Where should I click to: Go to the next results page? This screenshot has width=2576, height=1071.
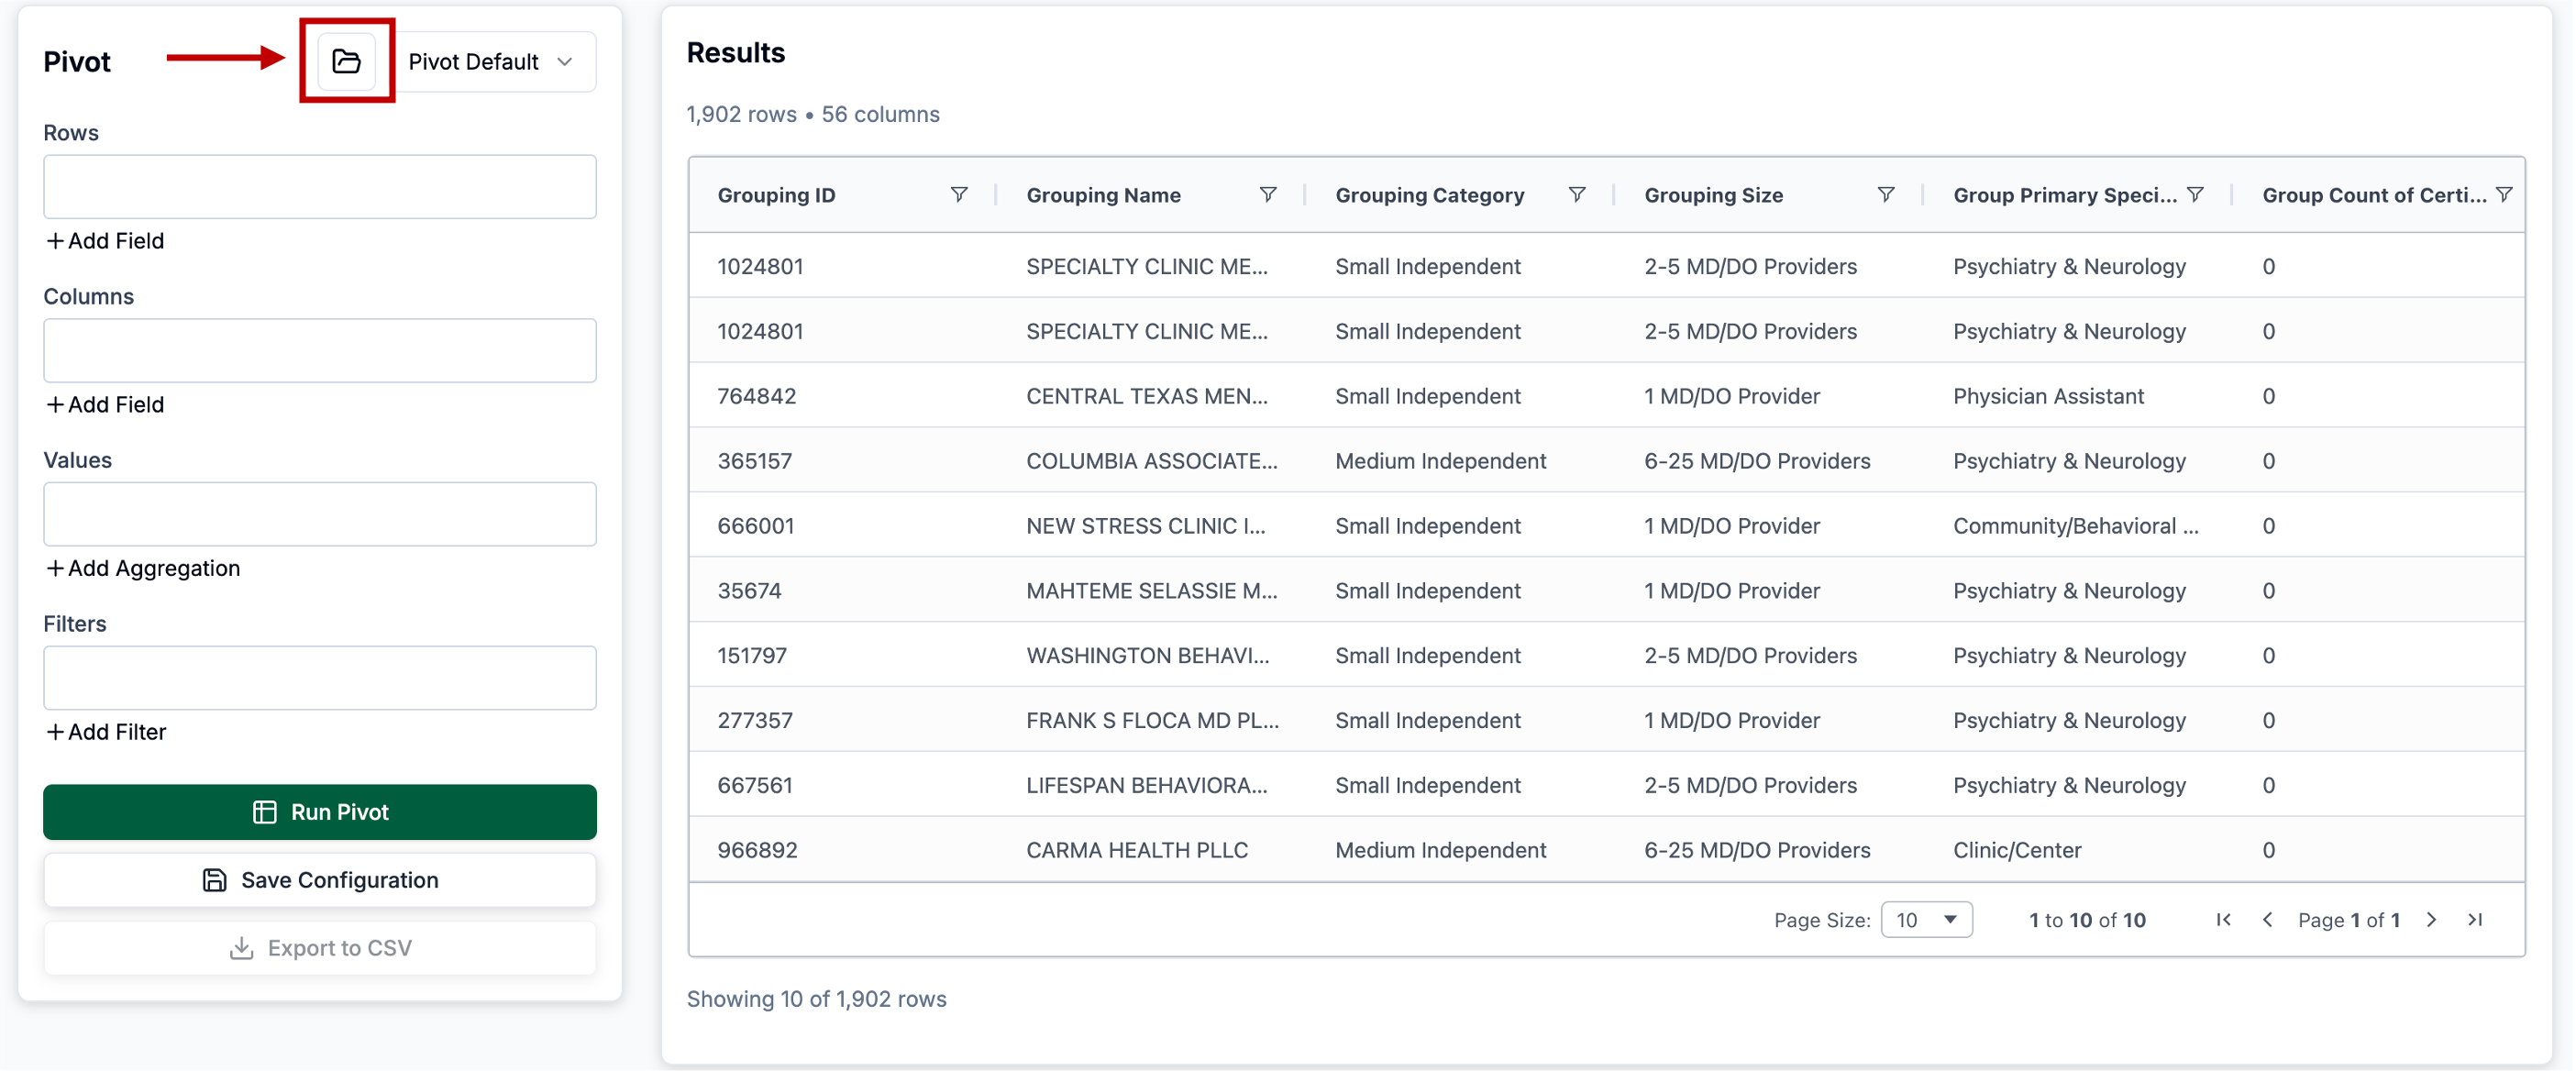tap(2431, 919)
